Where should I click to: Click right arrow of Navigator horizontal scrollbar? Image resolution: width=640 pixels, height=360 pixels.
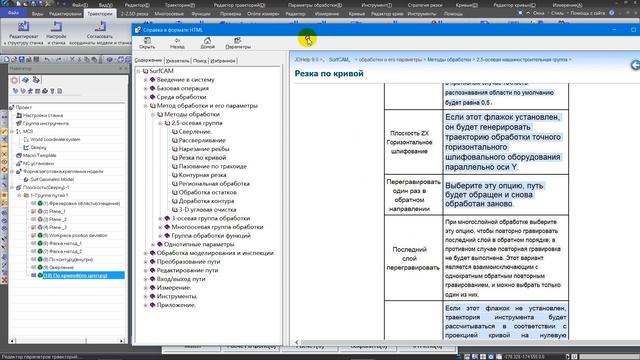[x=121, y=341]
